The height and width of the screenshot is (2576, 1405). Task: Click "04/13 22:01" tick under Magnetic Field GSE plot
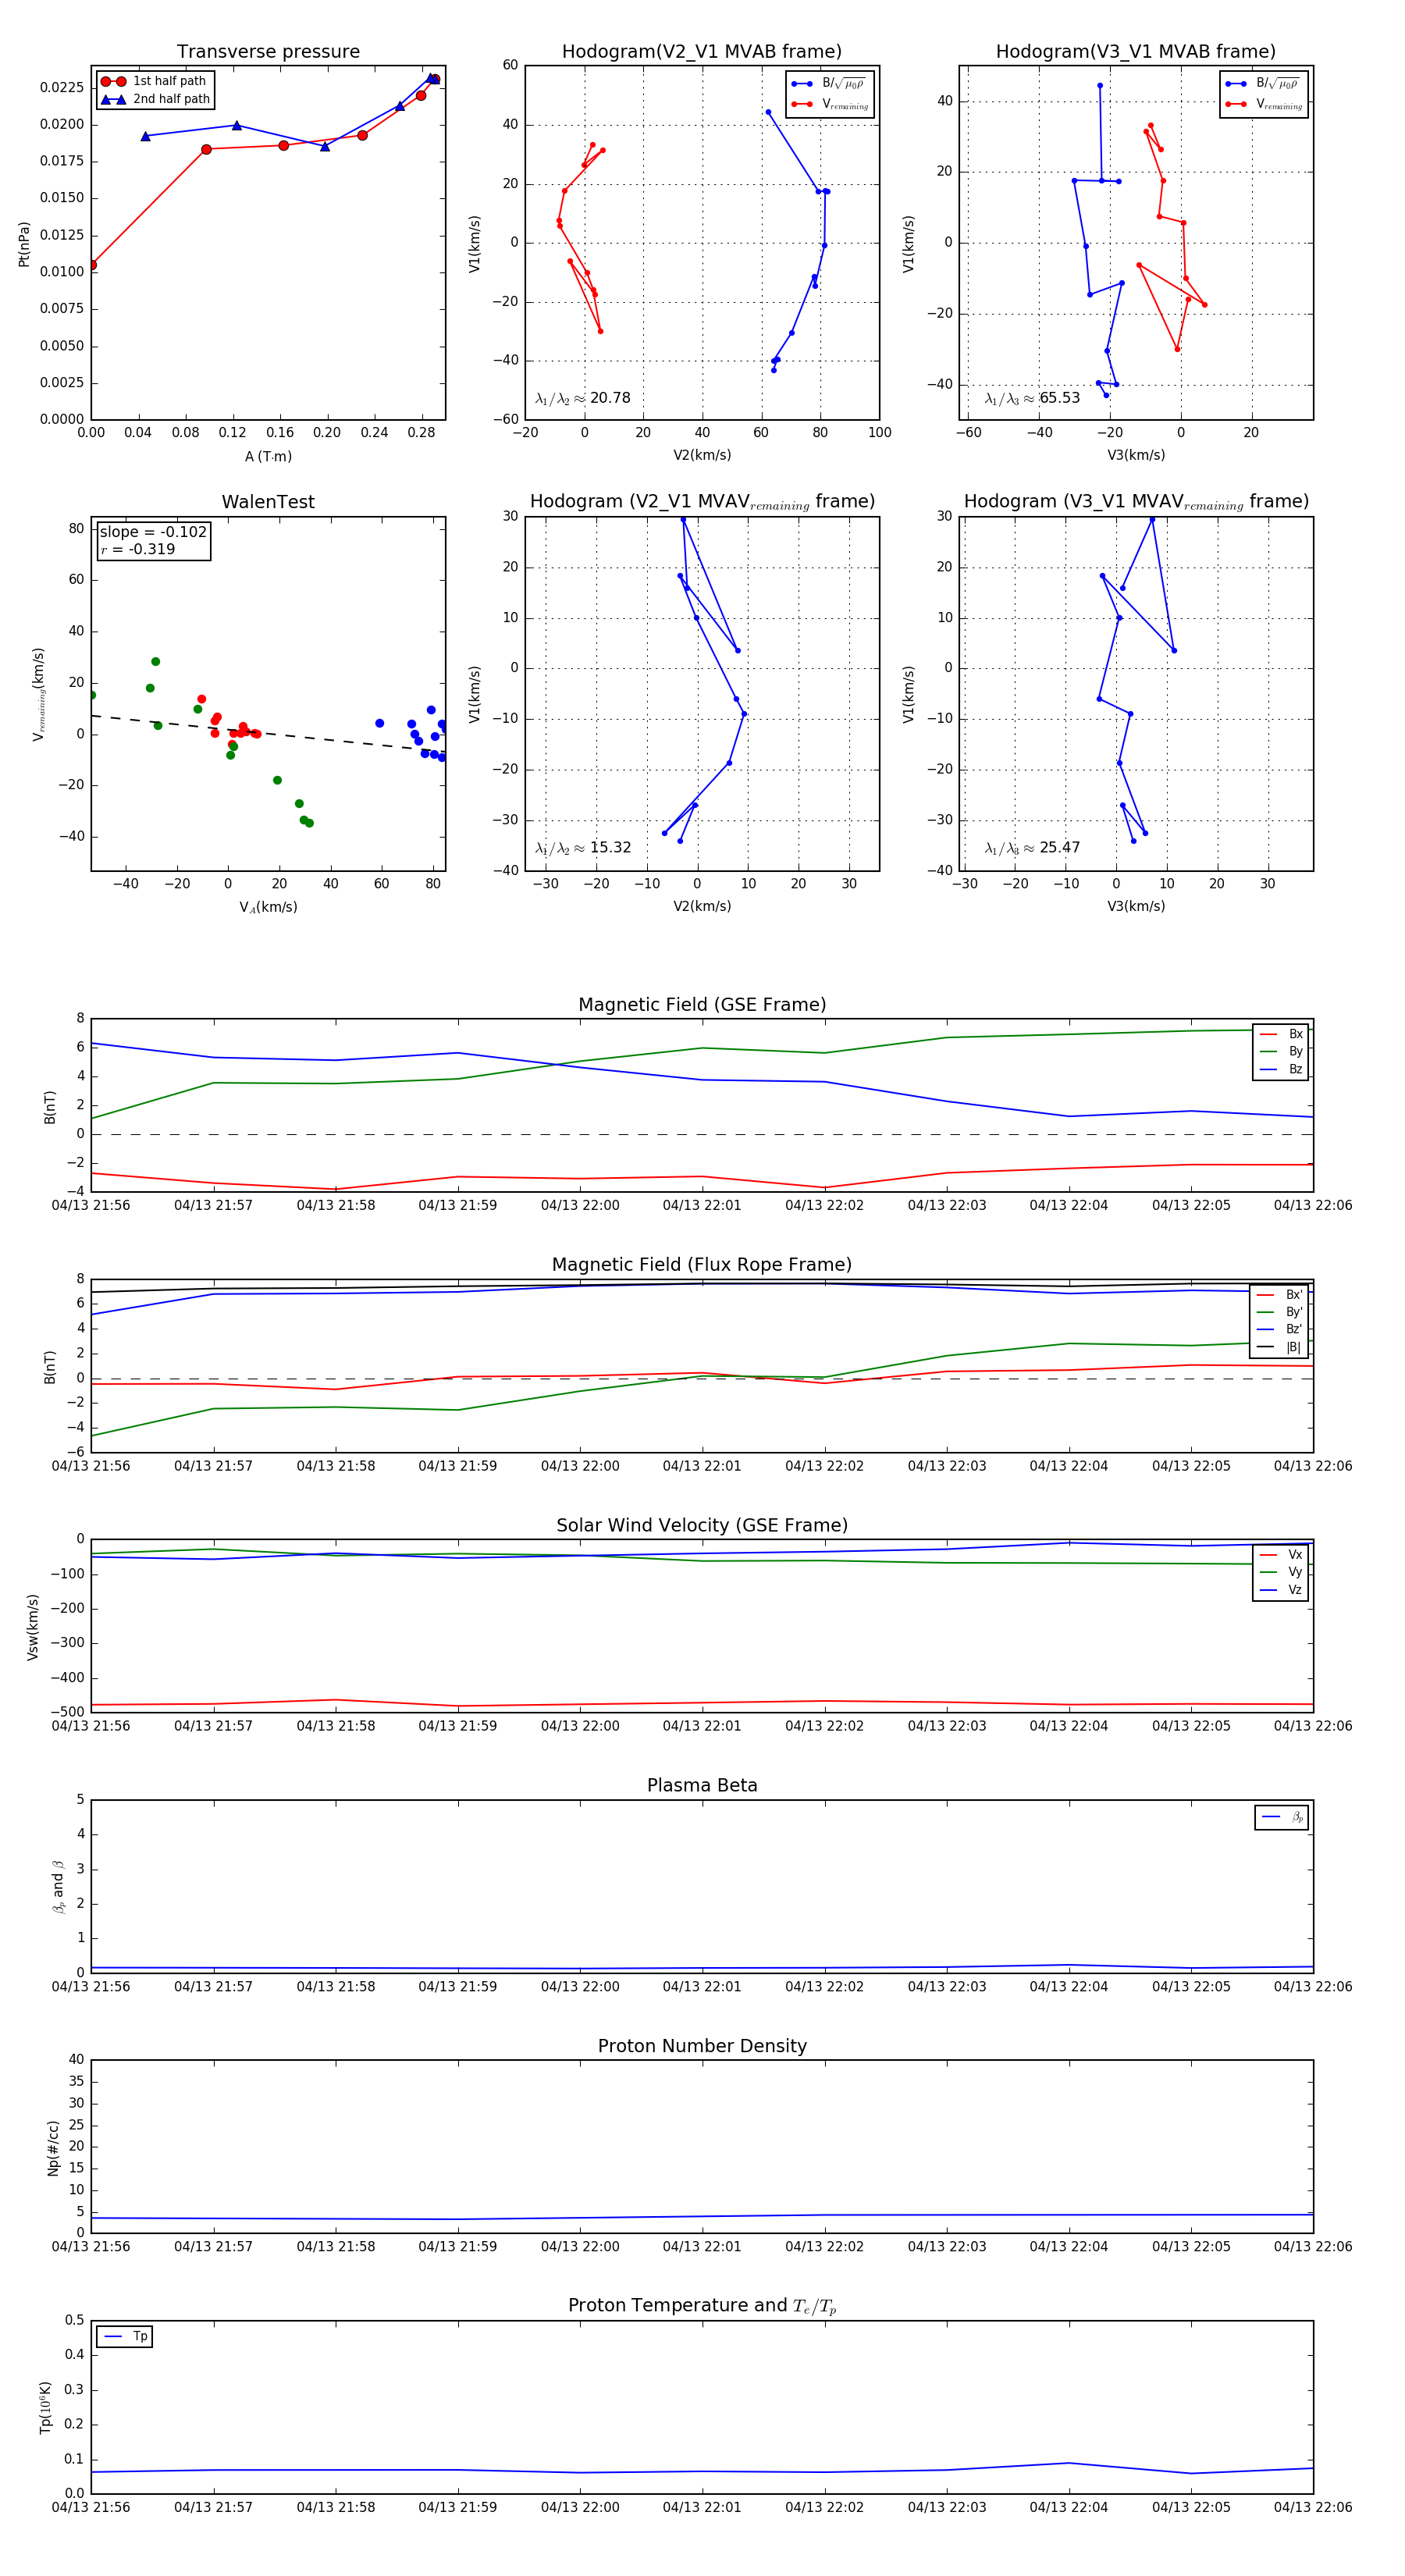pyautogui.click(x=702, y=1206)
